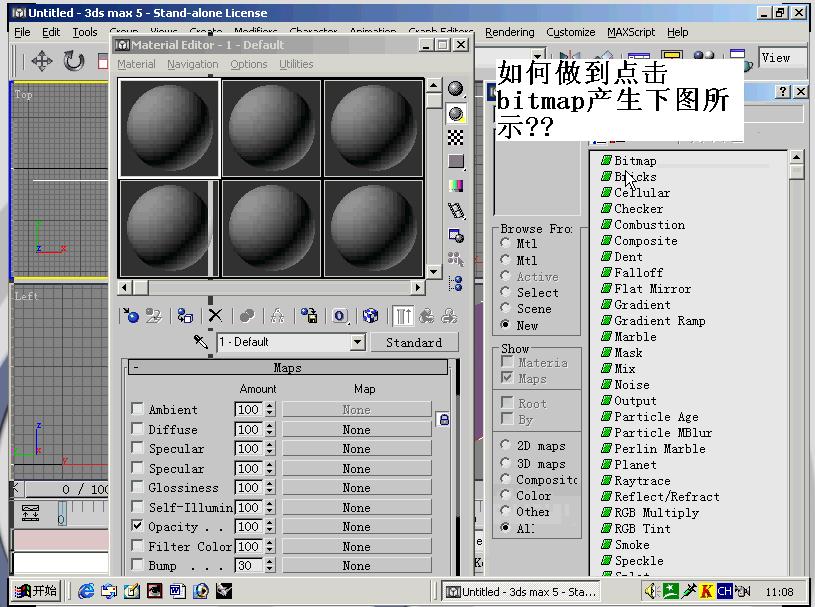
Task: Click Opacity amount spinner arrows
Action: (269, 526)
